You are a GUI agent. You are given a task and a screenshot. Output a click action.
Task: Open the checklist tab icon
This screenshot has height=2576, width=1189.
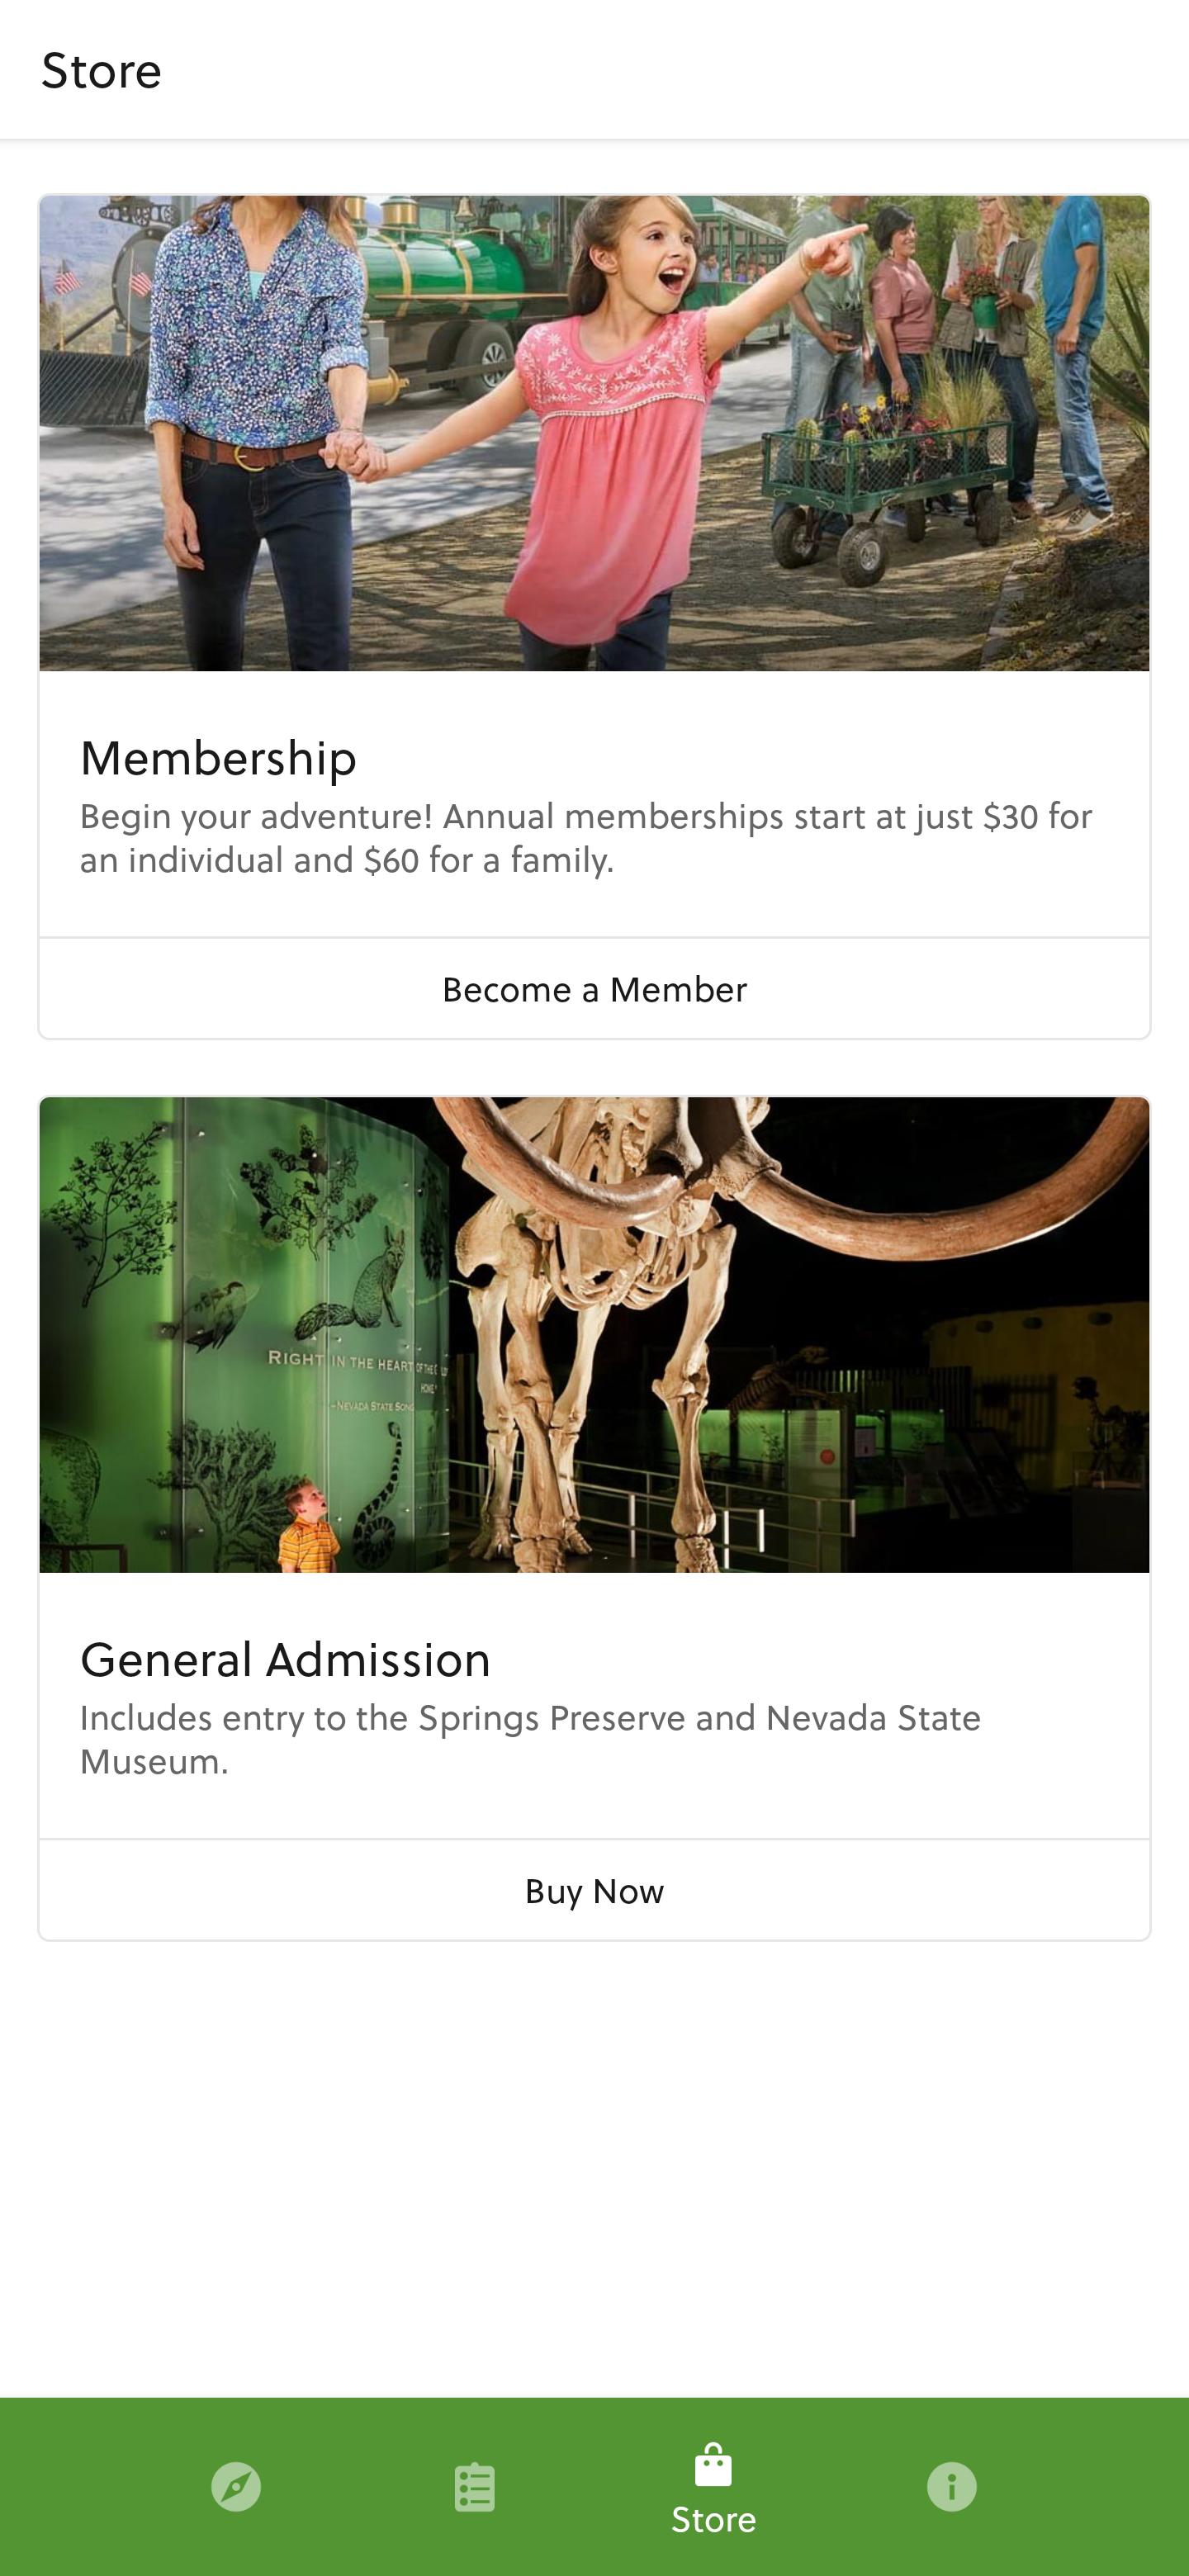click(x=474, y=2486)
